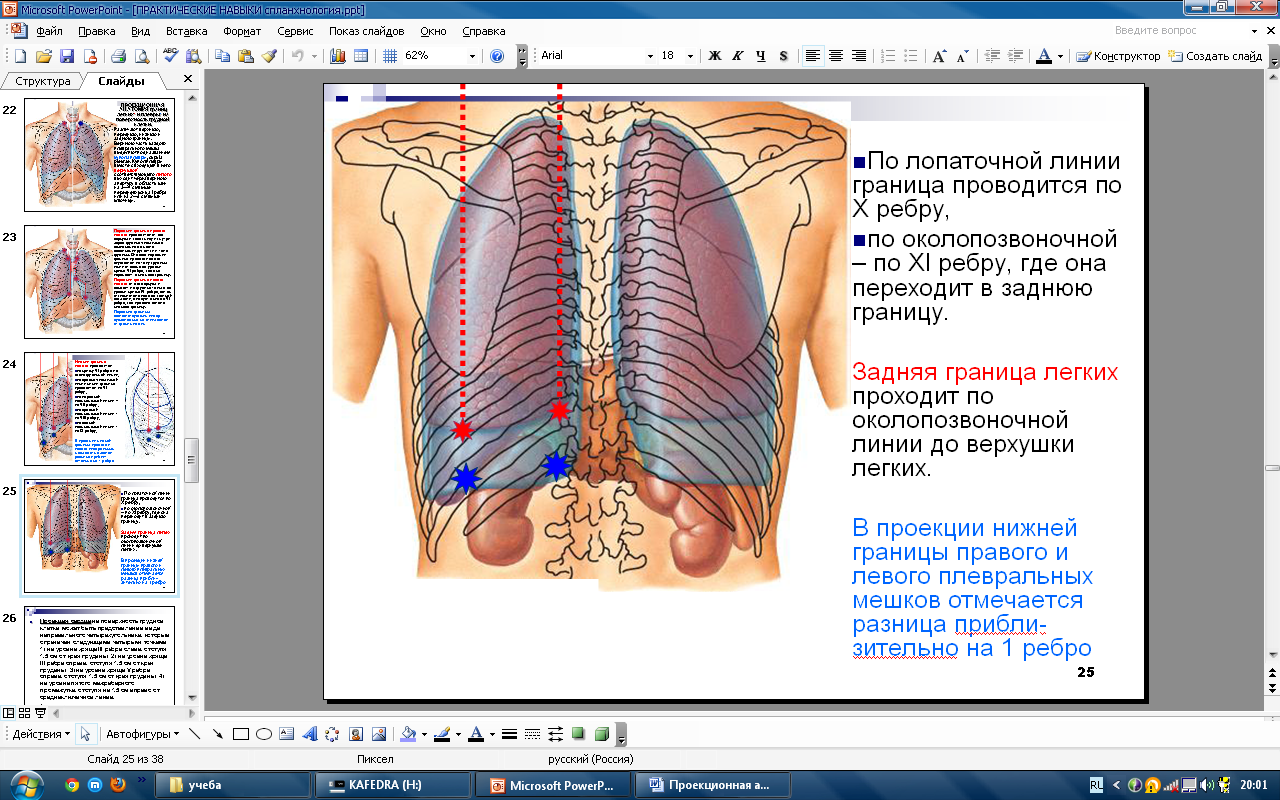Open the Arial font name dropdown
The width and height of the screenshot is (1280, 800).
point(649,56)
